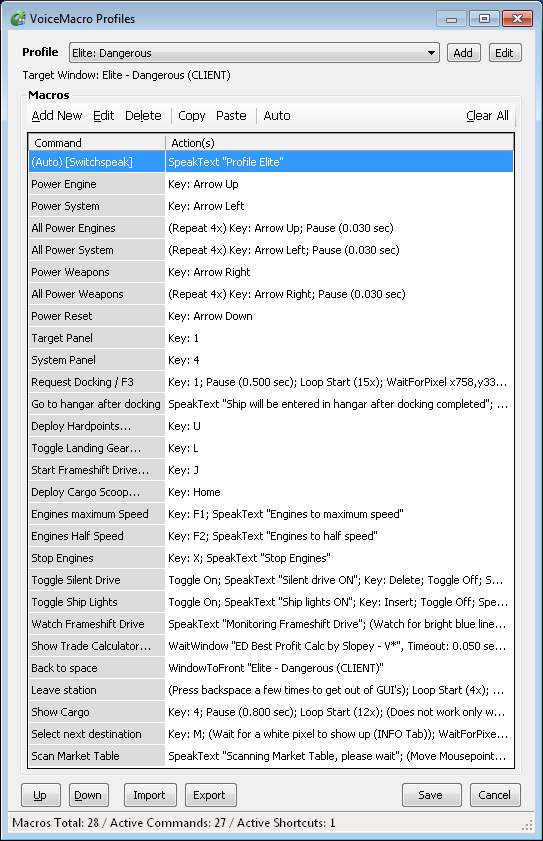Sort by the Command column header

(97, 143)
